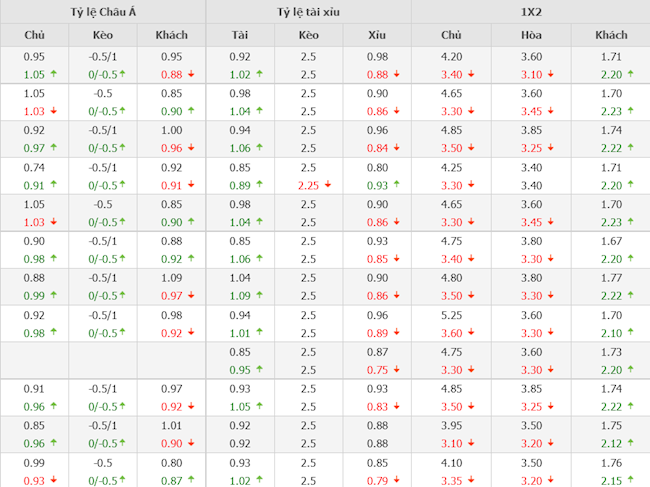The image size is (650, 487).
Task: Click the up arrow beside green 0.89
Action: [x=259, y=185]
